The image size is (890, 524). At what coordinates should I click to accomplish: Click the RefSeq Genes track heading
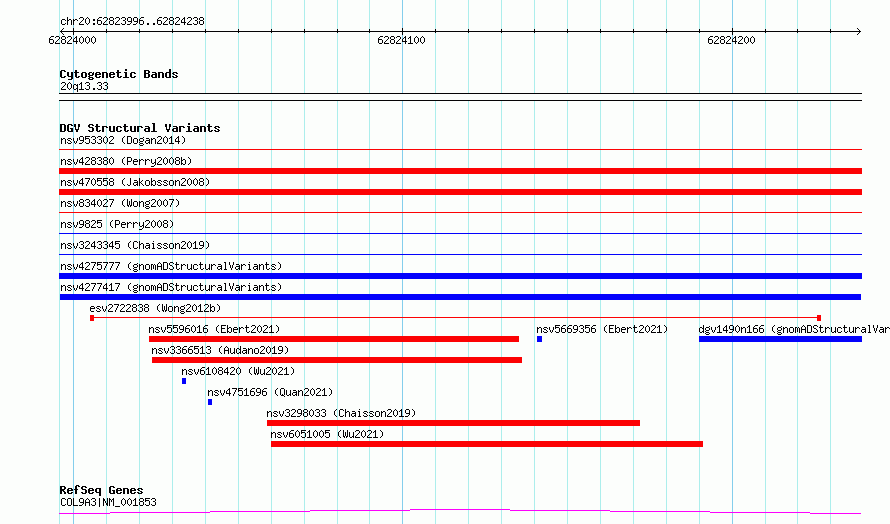(101, 490)
